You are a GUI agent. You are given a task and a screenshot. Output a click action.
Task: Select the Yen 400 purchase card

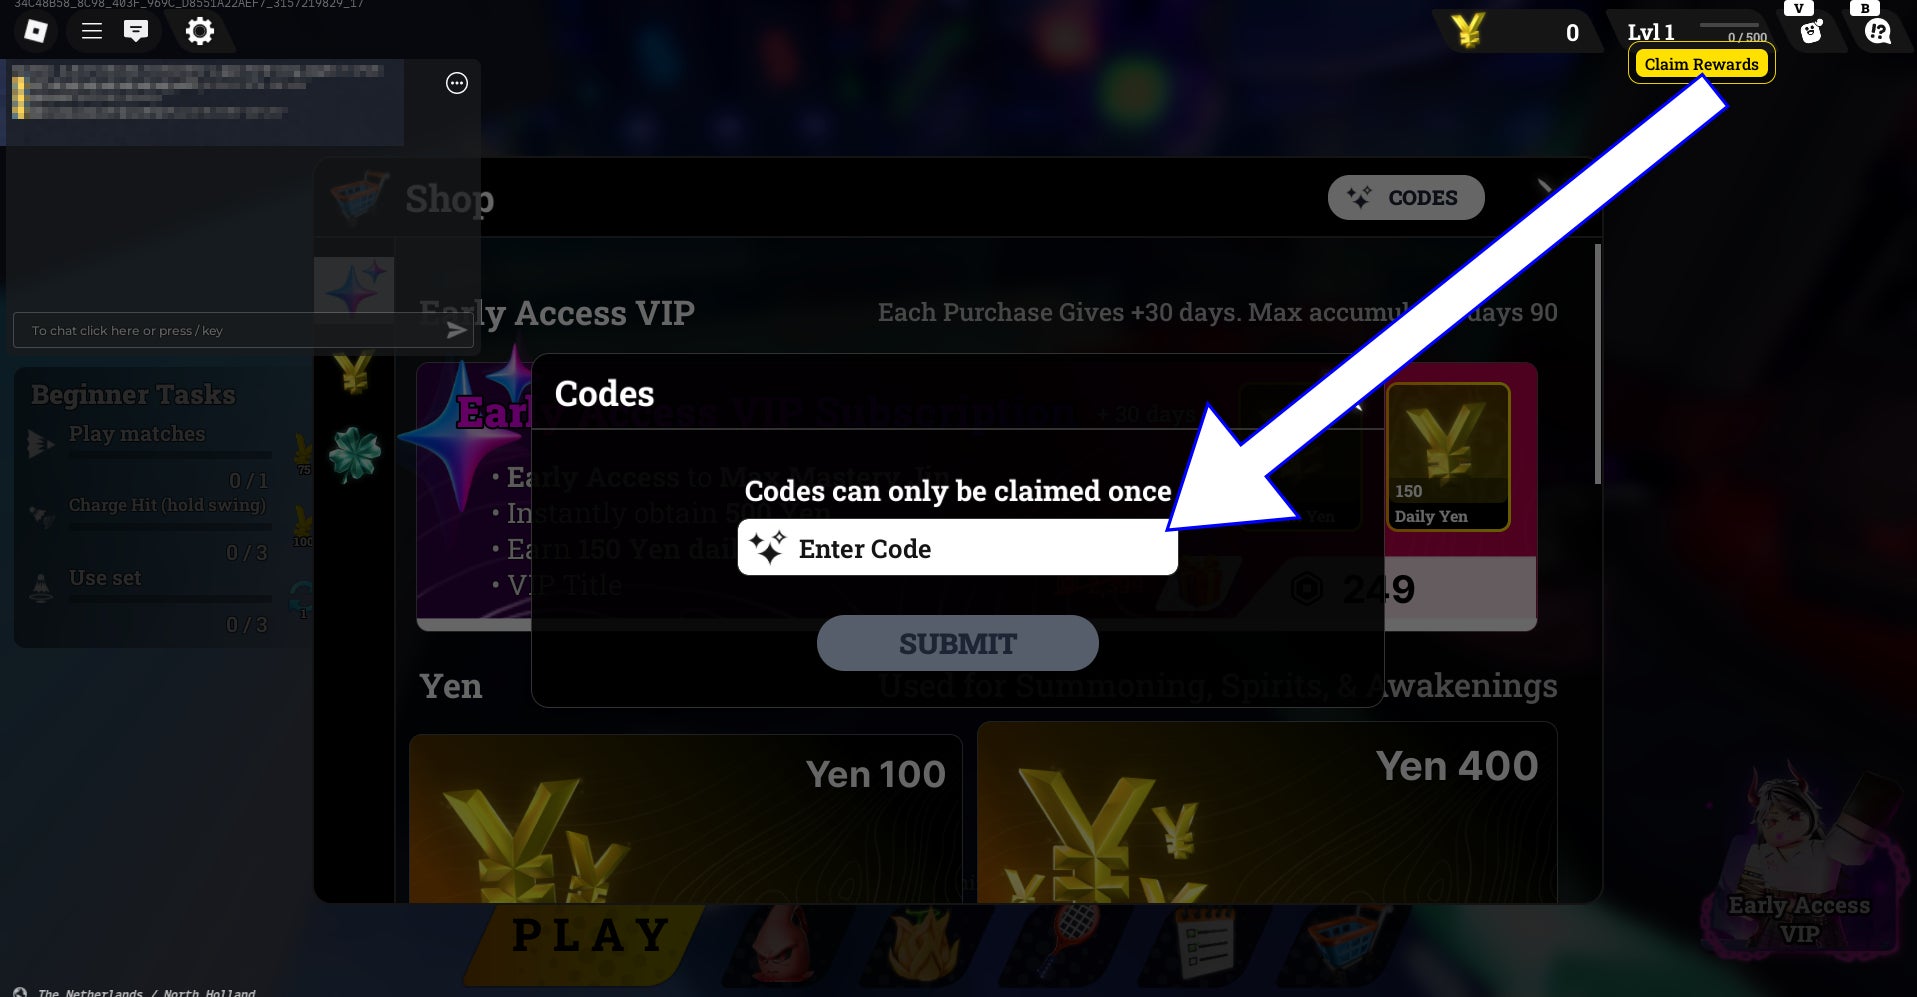1266,812
